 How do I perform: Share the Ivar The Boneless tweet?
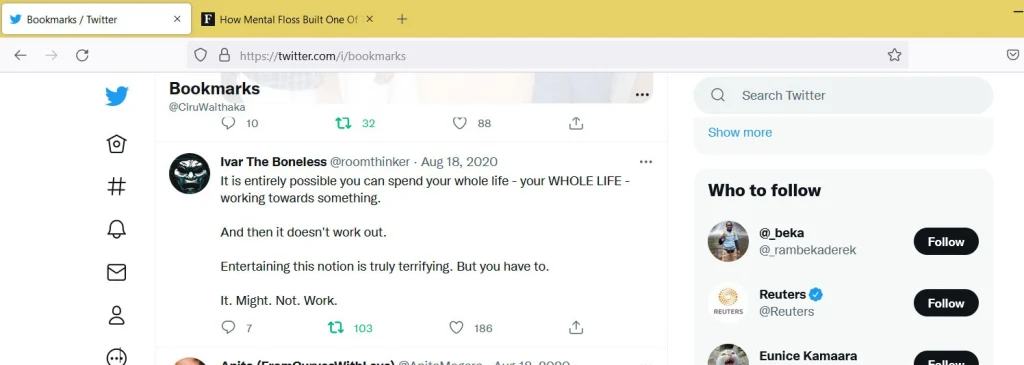tap(575, 328)
